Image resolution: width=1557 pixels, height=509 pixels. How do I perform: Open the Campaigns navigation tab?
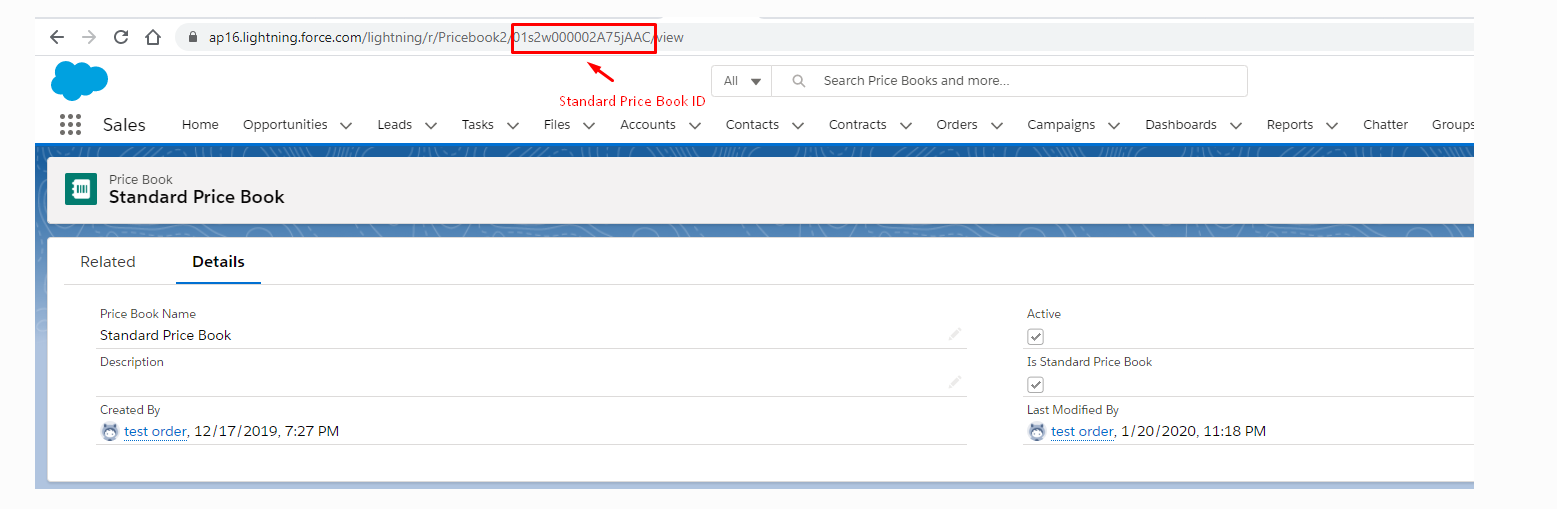tap(1061, 125)
